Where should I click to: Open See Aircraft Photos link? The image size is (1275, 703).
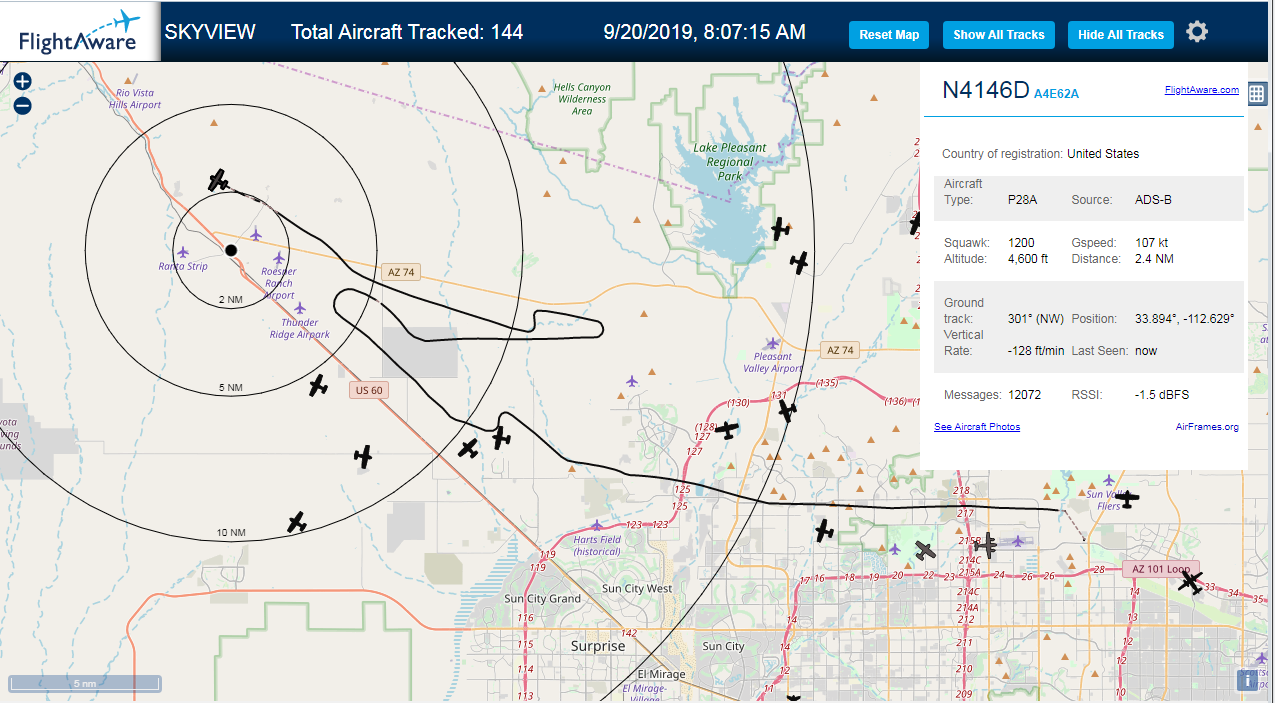click(977, 427)
